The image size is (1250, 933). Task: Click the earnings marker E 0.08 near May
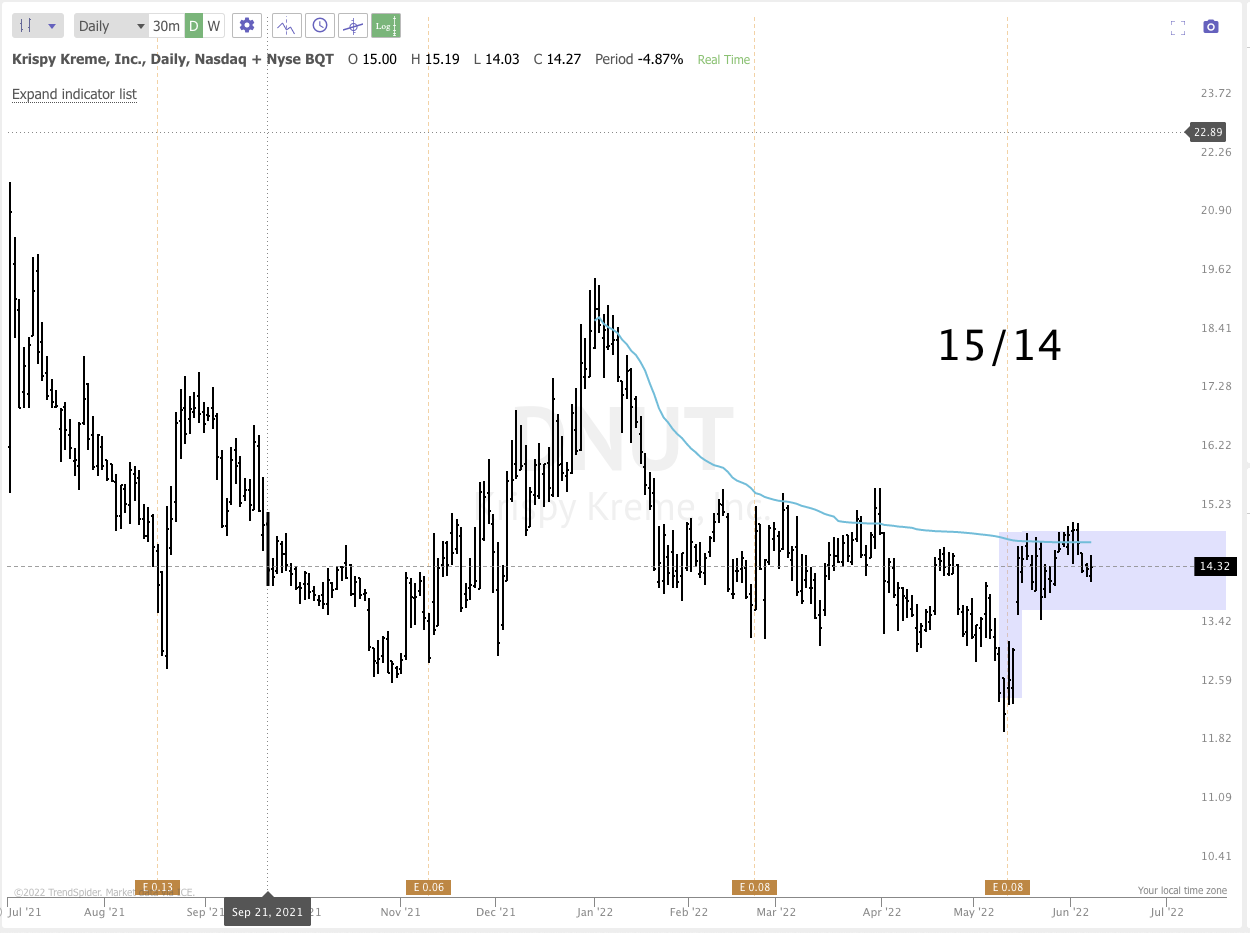click(x=1005, y=886)
